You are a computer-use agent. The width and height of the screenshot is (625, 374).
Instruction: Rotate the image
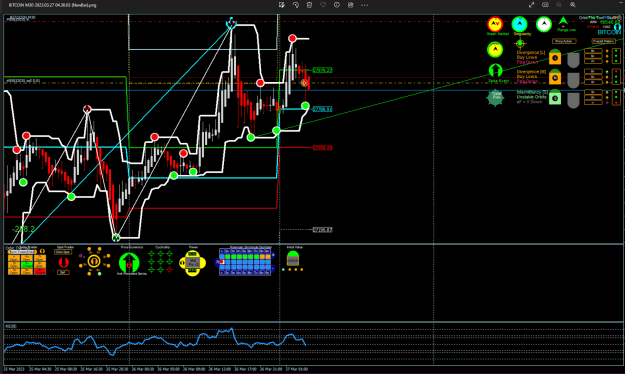point(296,5)
